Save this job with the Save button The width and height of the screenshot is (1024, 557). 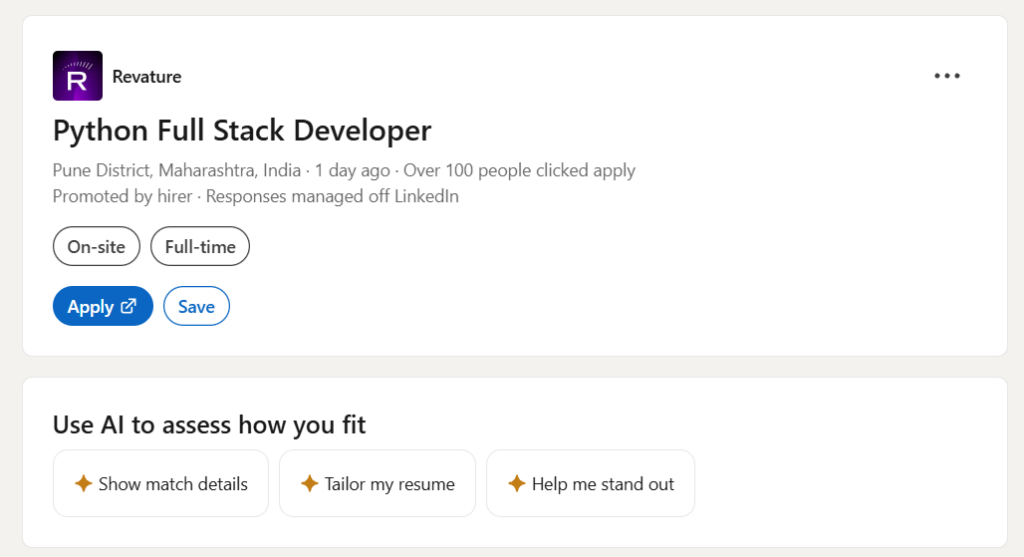tap(196, 307)
